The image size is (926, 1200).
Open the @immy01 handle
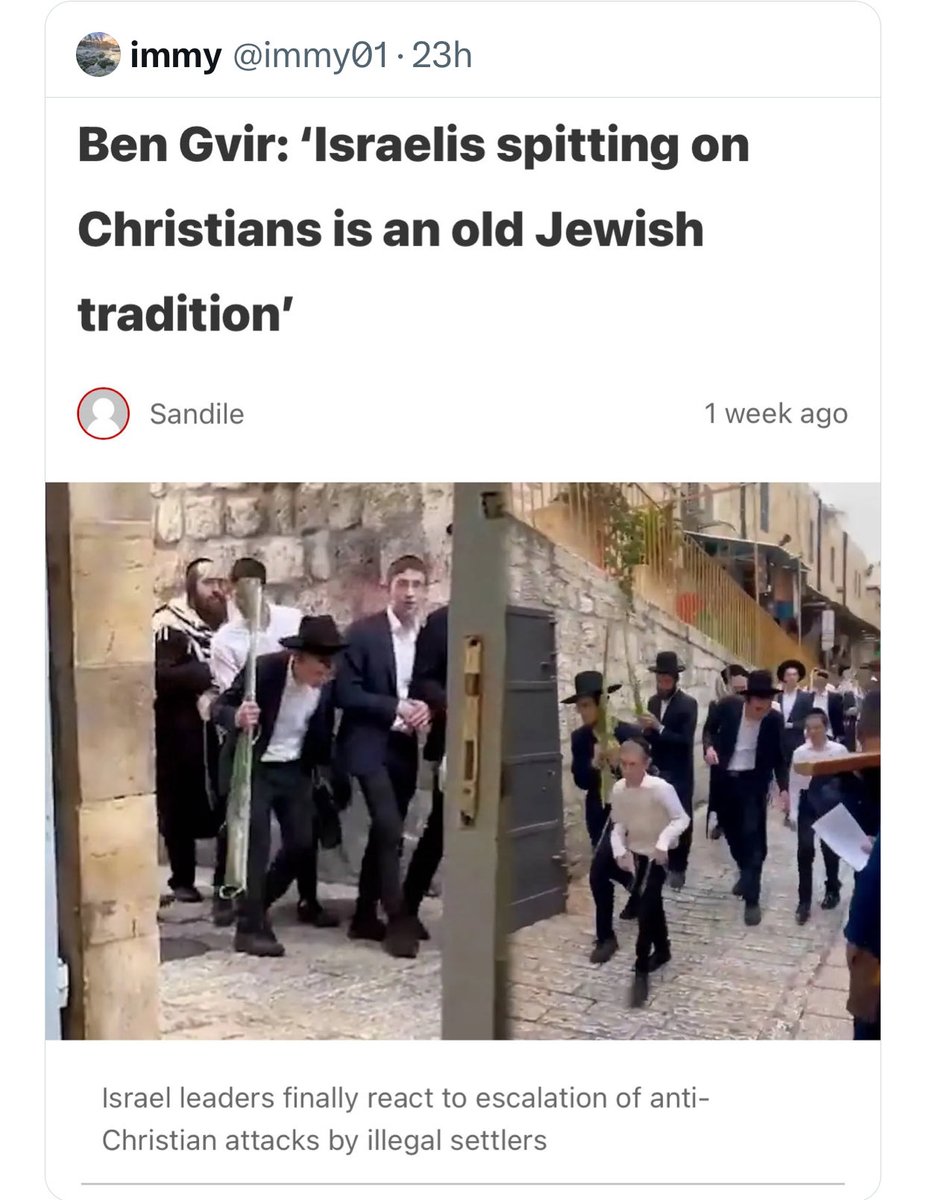tap(309, 56)
